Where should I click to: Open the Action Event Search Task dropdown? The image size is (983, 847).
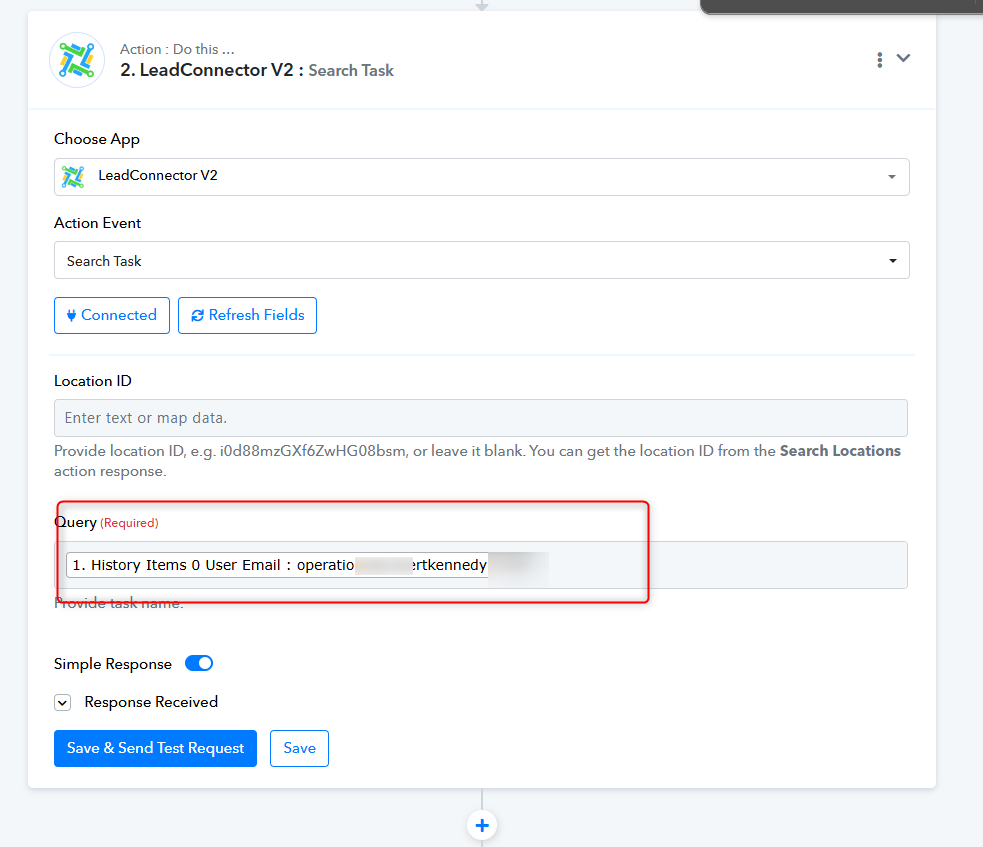481,260
